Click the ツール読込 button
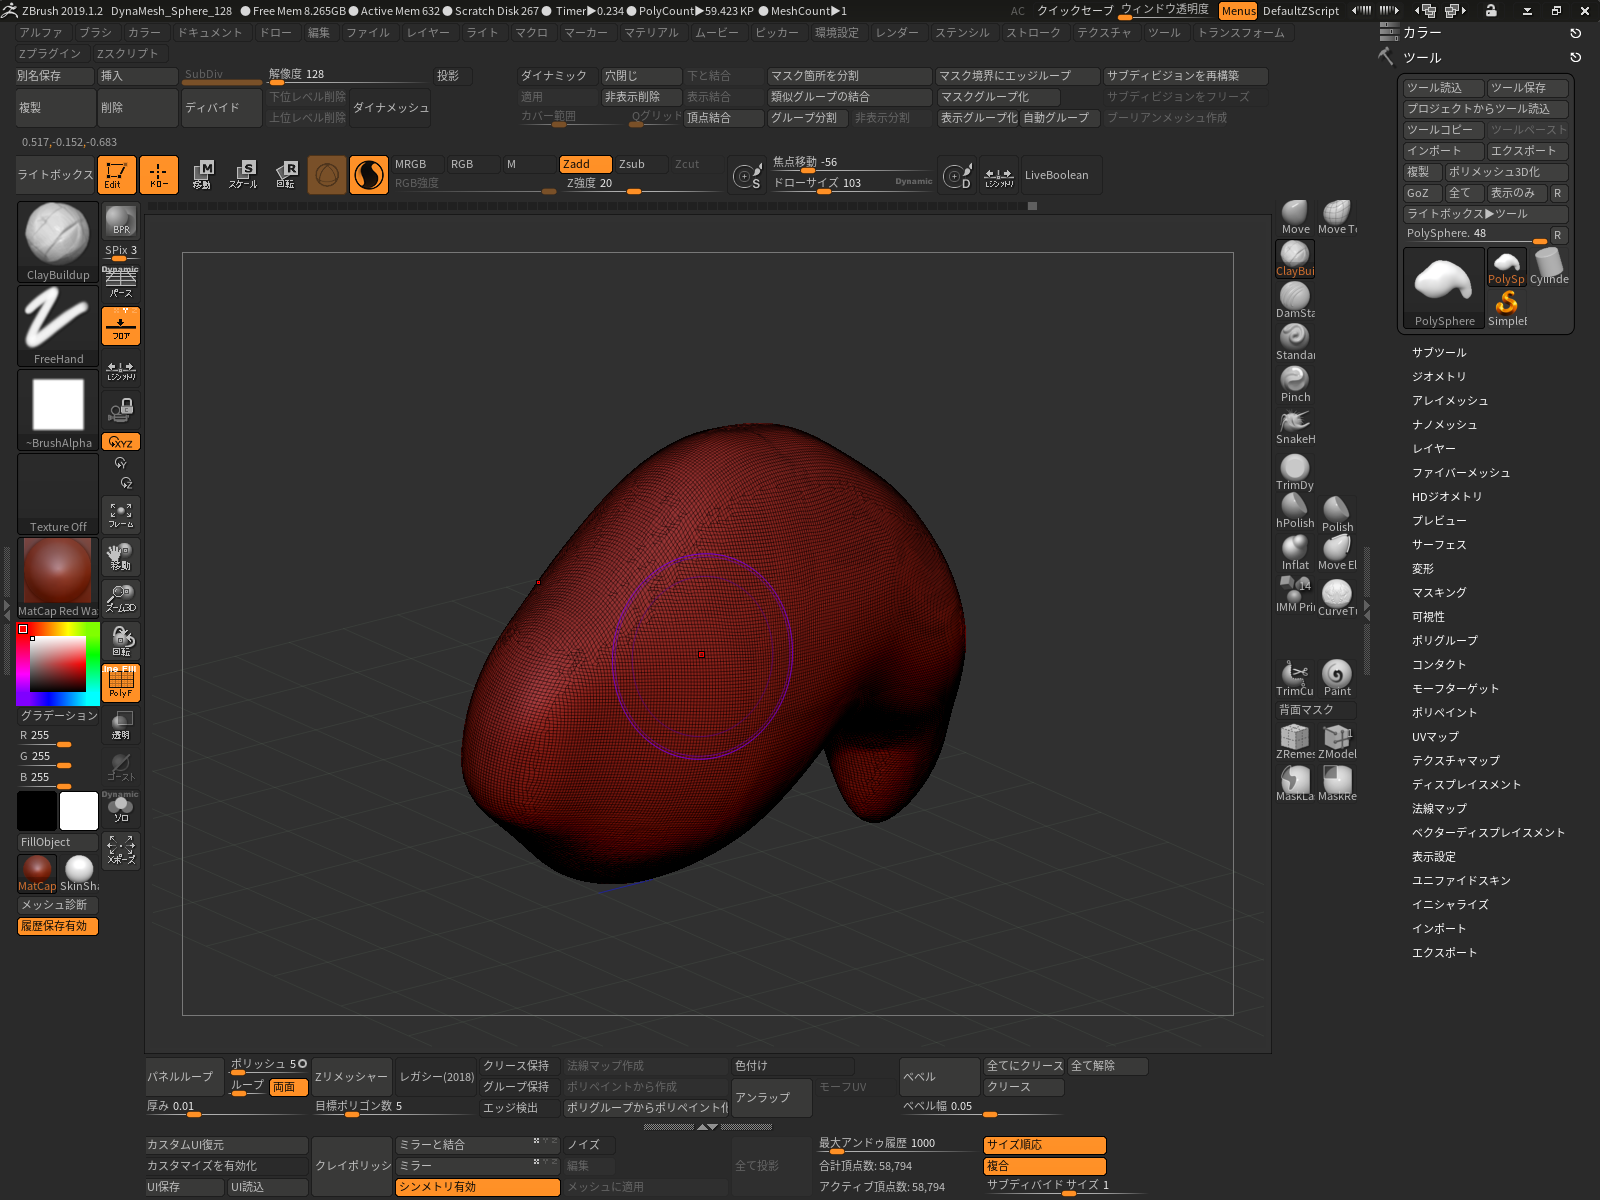Viewport: 1600px width, 1200px height. click(1443, 88)
